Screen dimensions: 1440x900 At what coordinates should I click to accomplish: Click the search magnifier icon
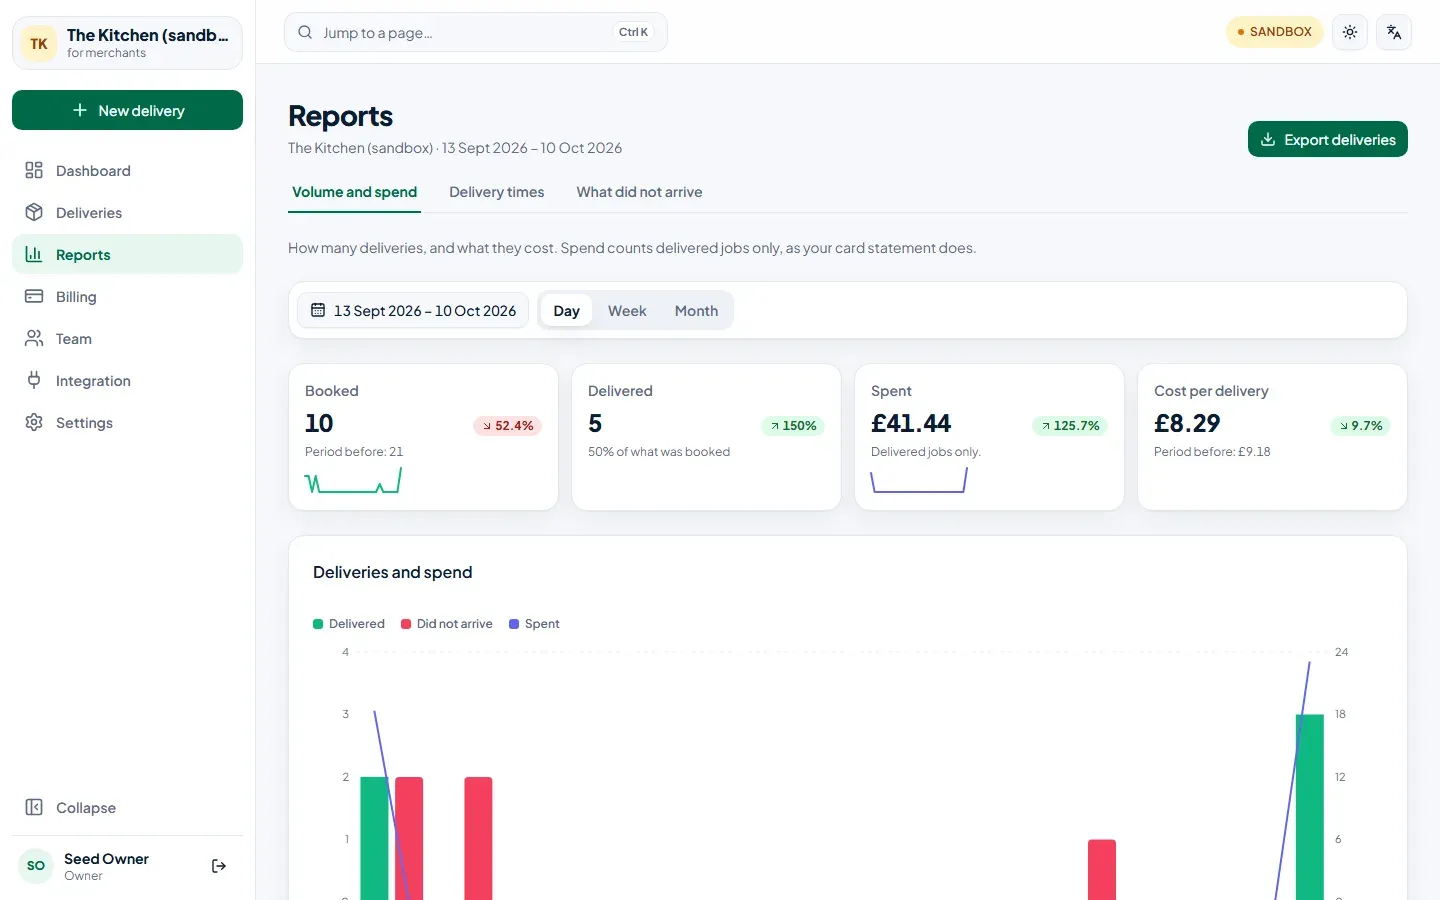click(305, 32)
